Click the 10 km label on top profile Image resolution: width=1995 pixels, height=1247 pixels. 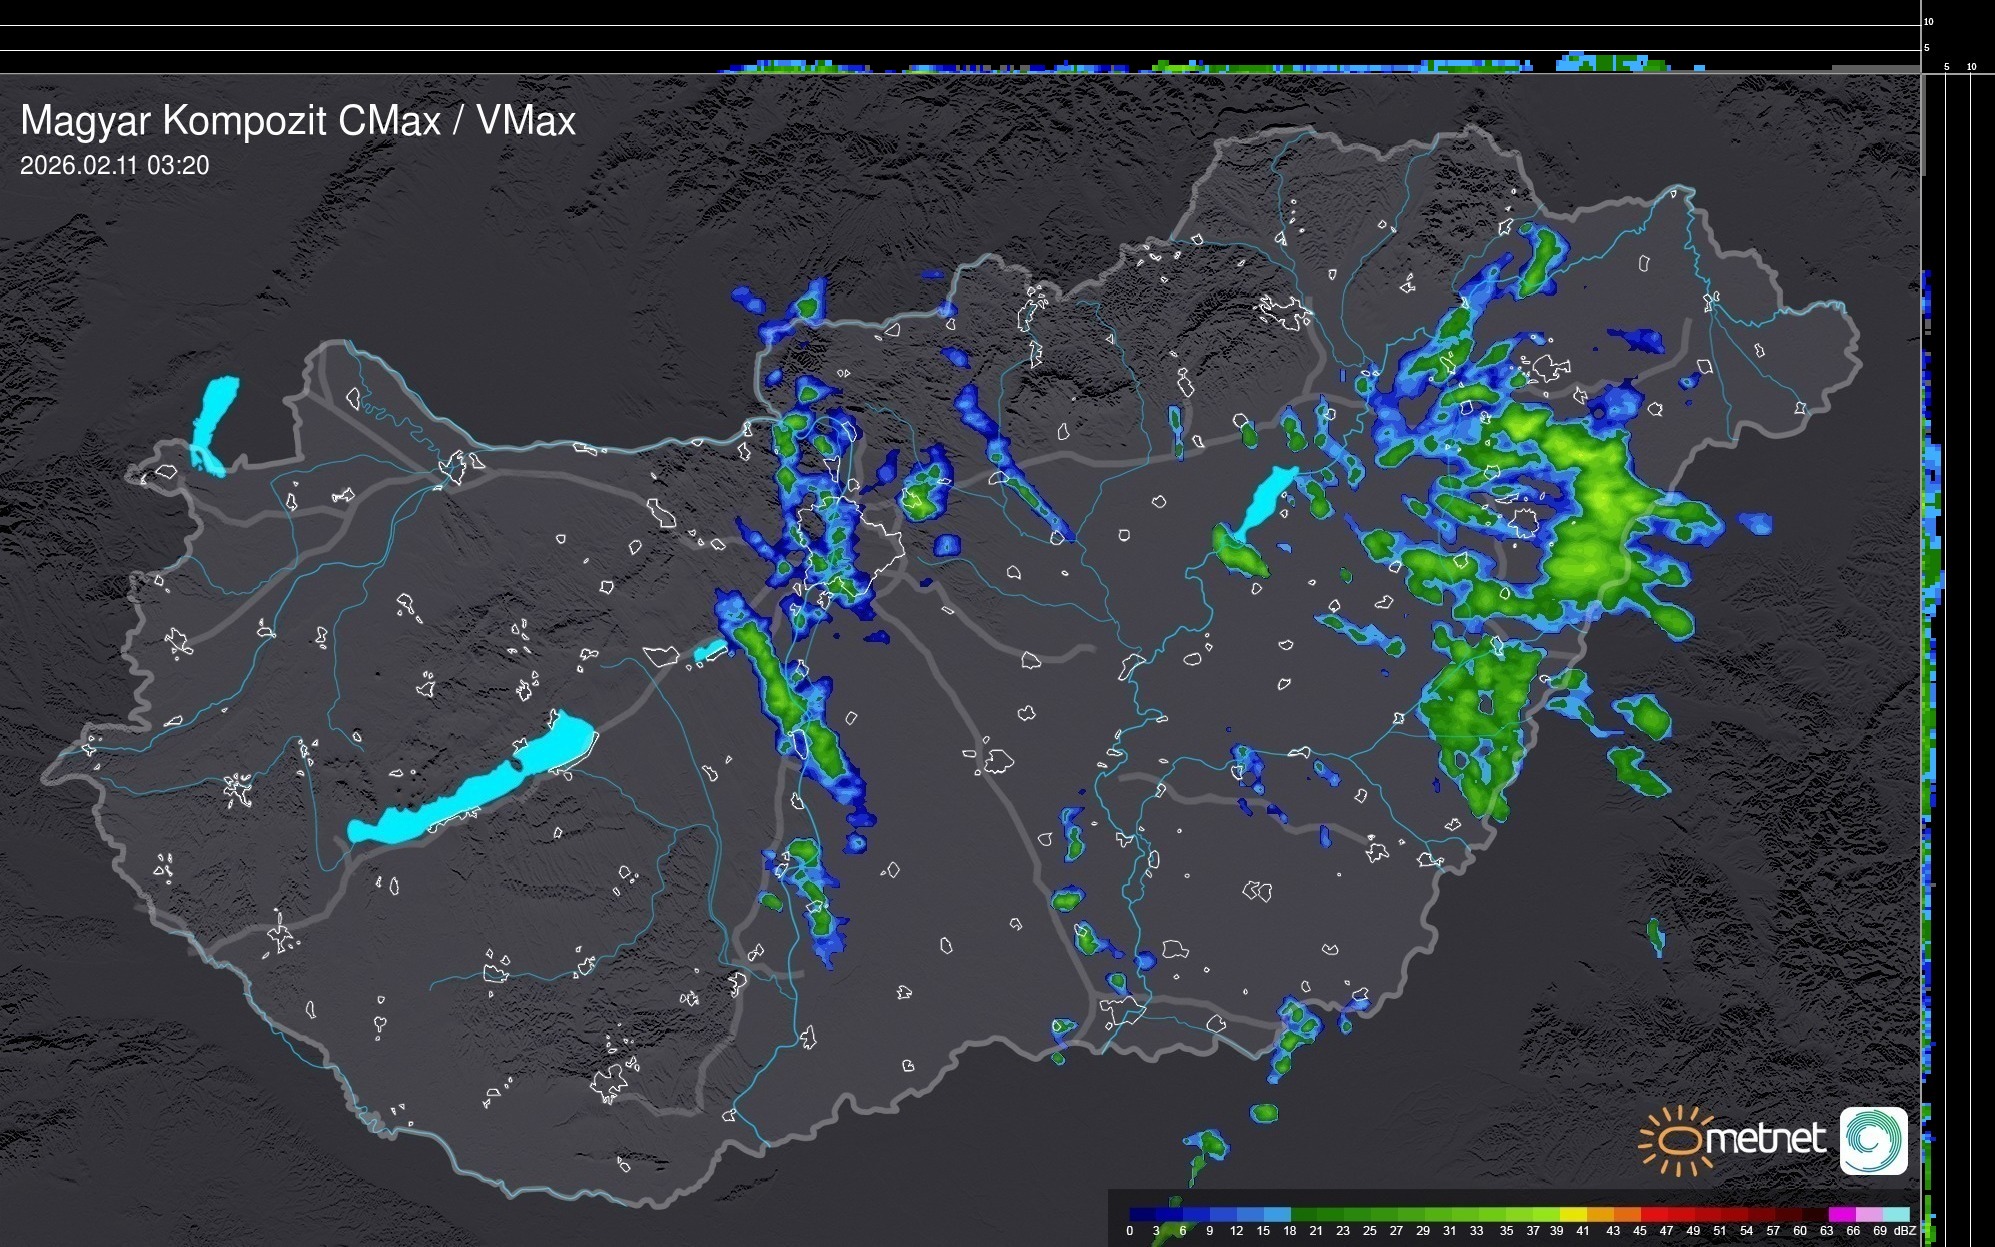(x=1928, y=21)
